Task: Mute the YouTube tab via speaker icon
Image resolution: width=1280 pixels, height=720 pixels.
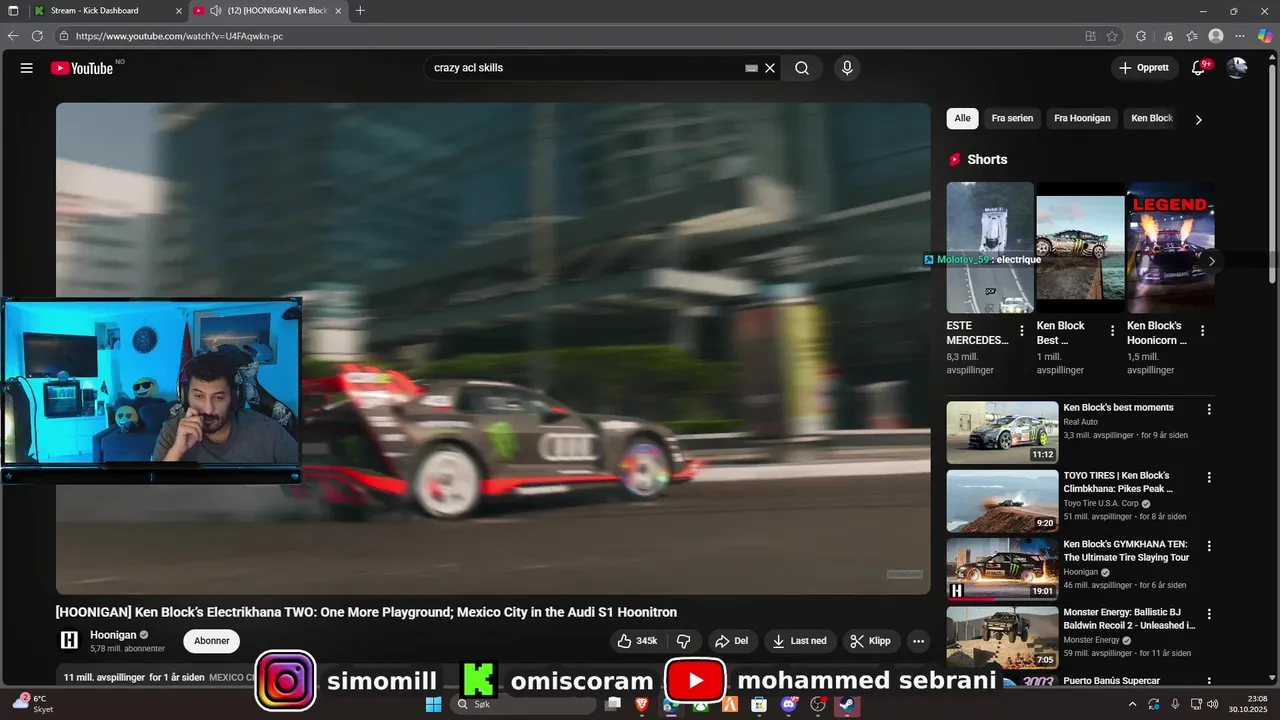Action: point(215,10)
